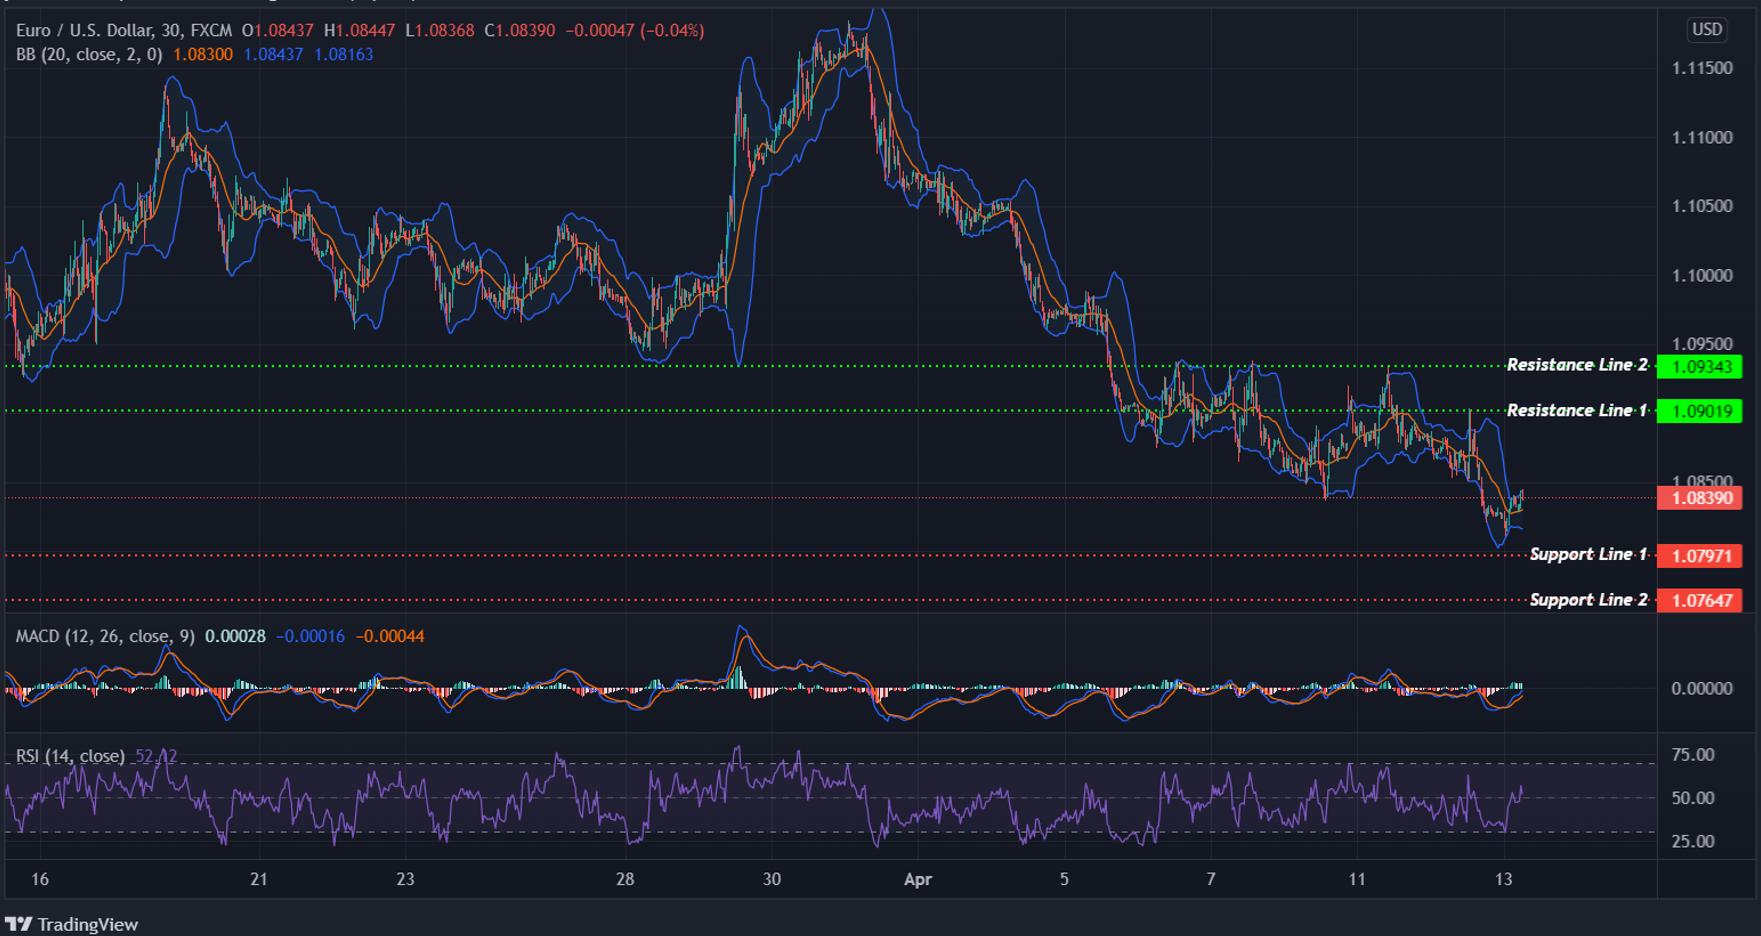The height and width of the screenshot is (936, 1761).
Task: Select the 30 date label on time axis
Action: click(x=771, y=880)
